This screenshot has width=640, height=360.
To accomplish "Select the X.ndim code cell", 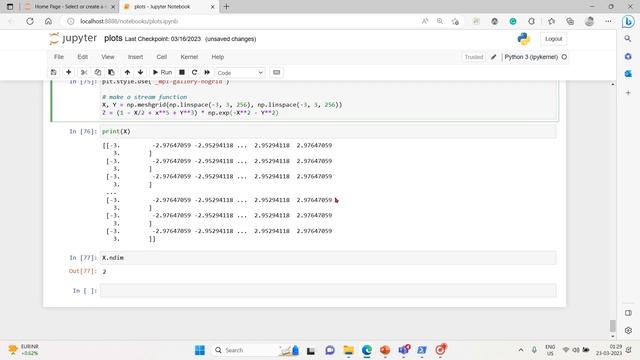I will (x=328, y=258).
